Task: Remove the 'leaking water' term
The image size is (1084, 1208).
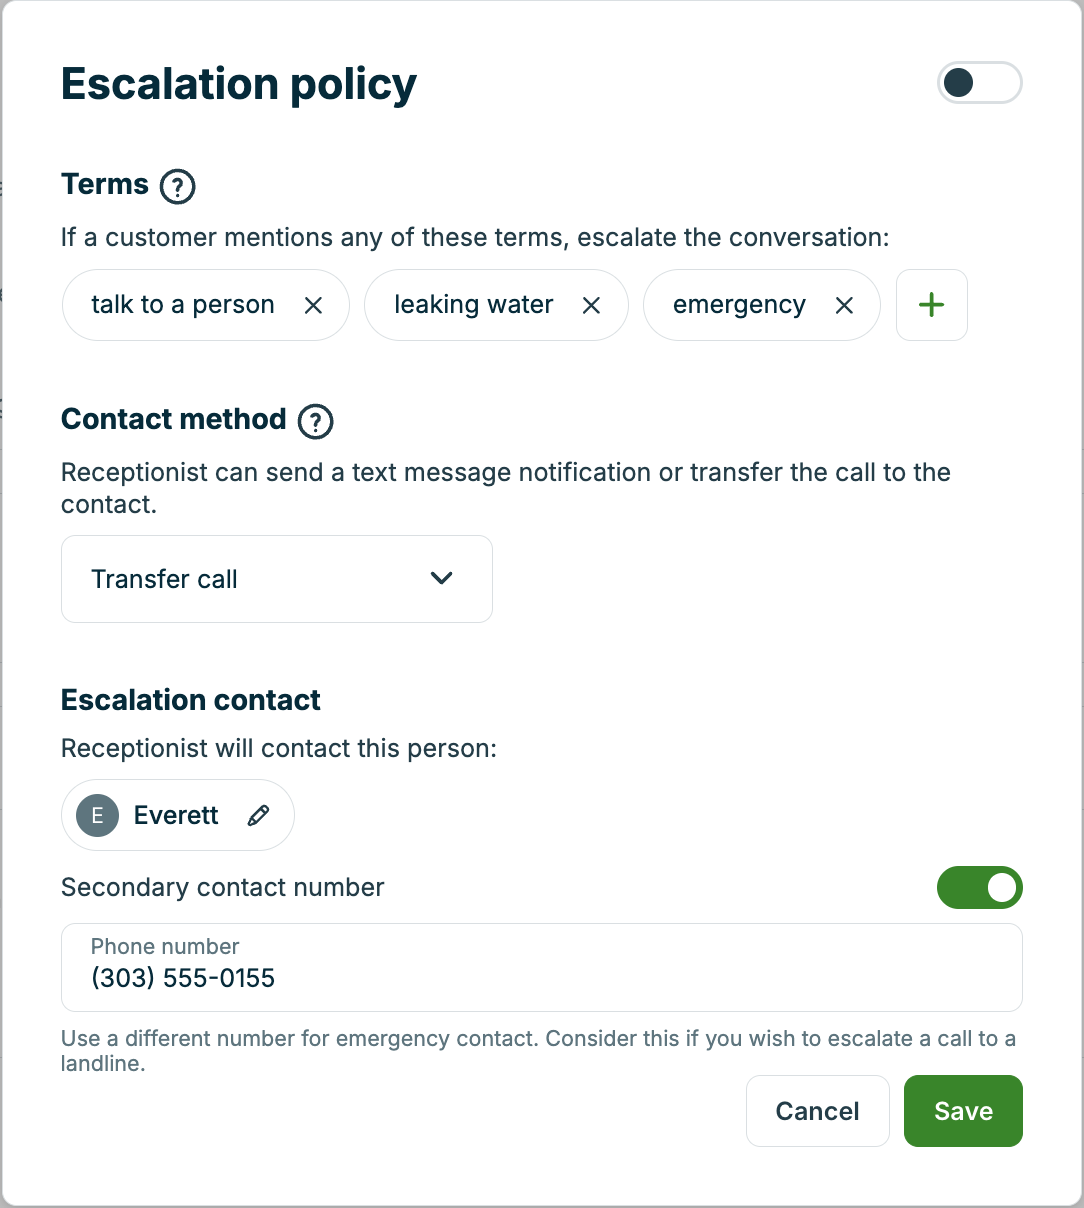Action: click(591, 305)
